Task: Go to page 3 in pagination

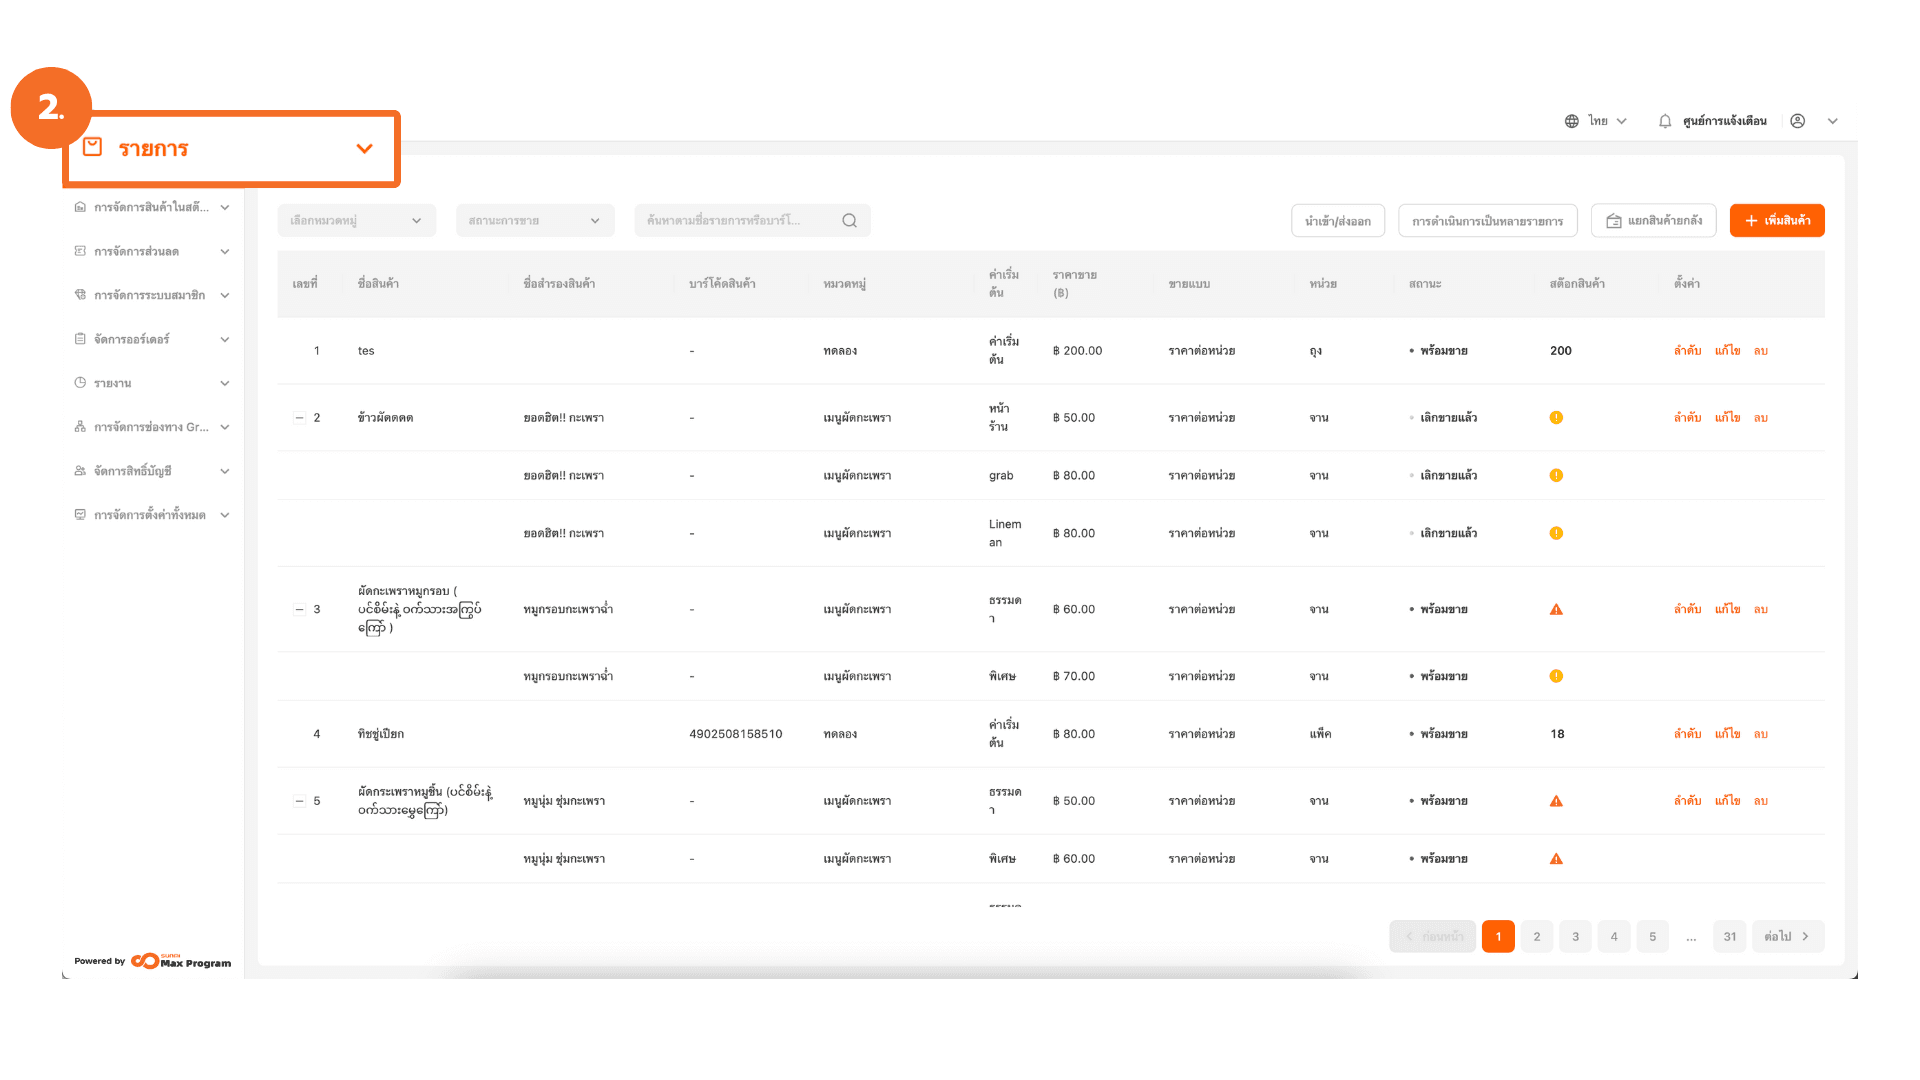Action: click(1575, 937)
